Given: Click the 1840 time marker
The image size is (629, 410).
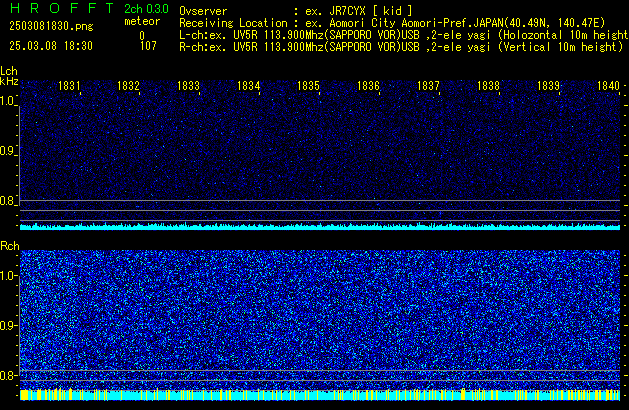Looking at the screenshot, I should (609, 86).
